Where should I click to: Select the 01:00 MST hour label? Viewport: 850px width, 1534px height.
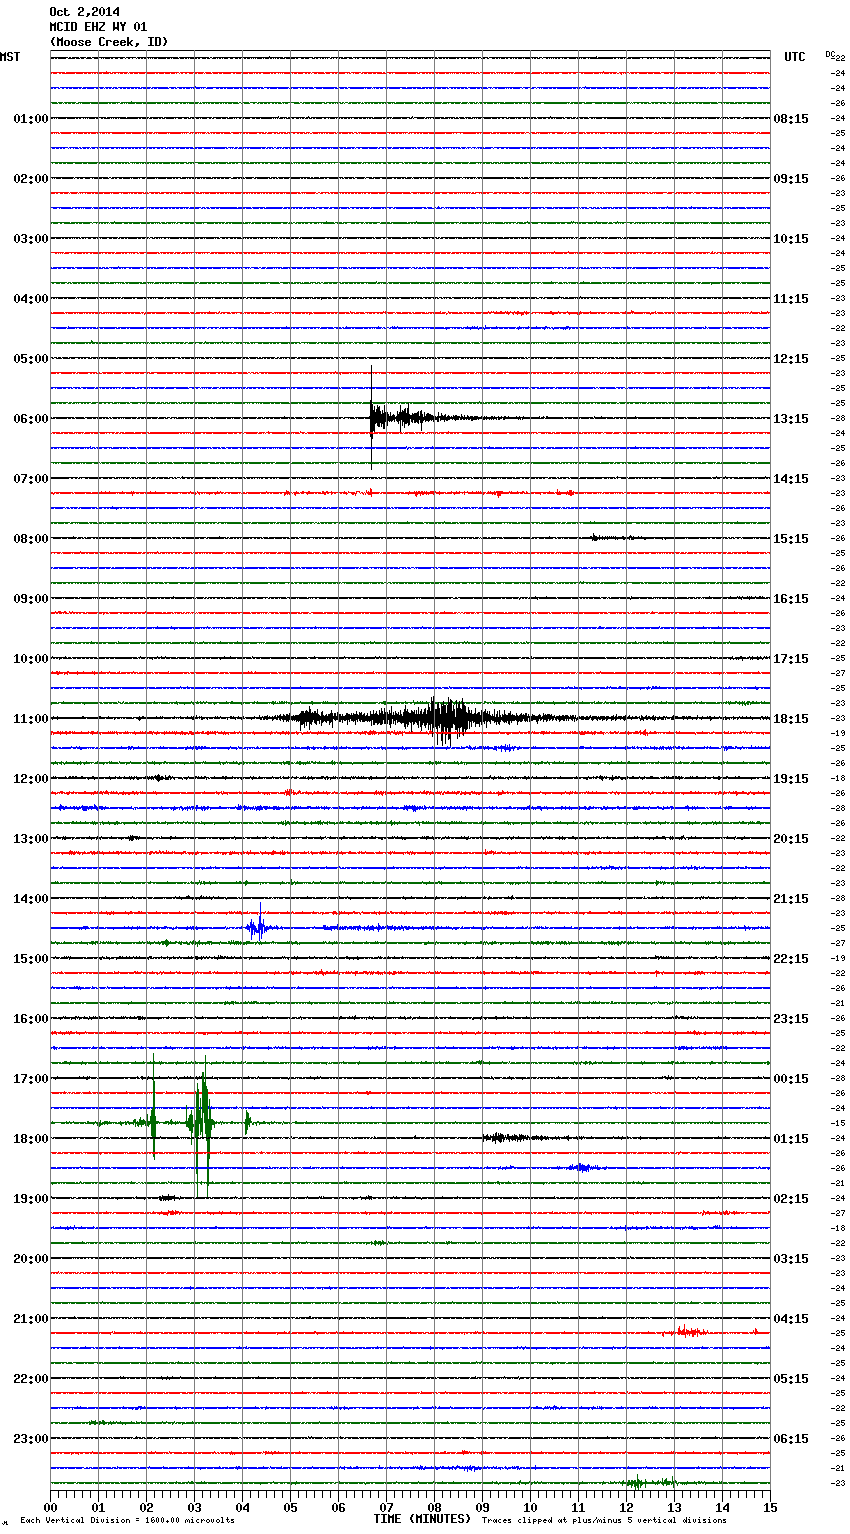pyautogui.click(x=30, y=119)
